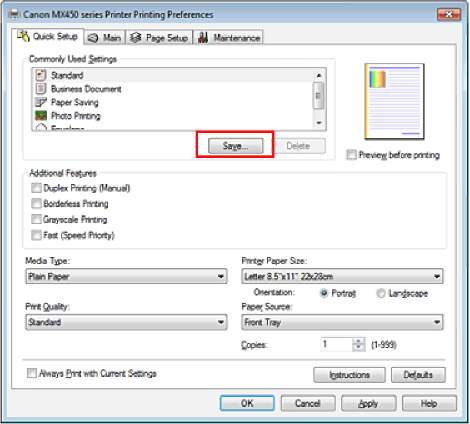Click the Quick Setup tab icon

coord(23,36)
